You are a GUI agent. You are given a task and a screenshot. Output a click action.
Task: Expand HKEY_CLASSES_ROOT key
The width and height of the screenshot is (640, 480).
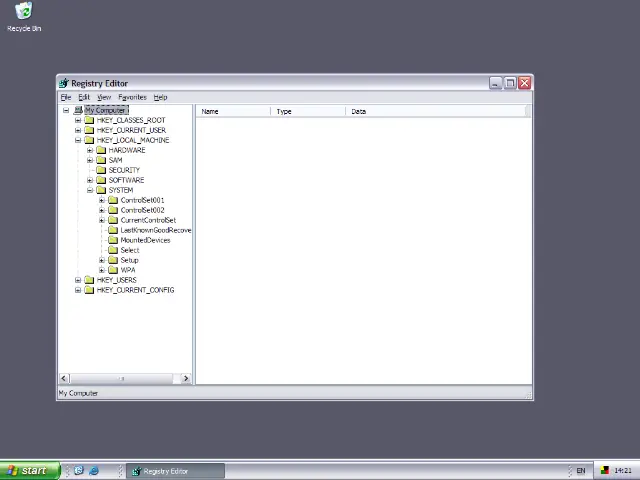(x=78, y=120)
